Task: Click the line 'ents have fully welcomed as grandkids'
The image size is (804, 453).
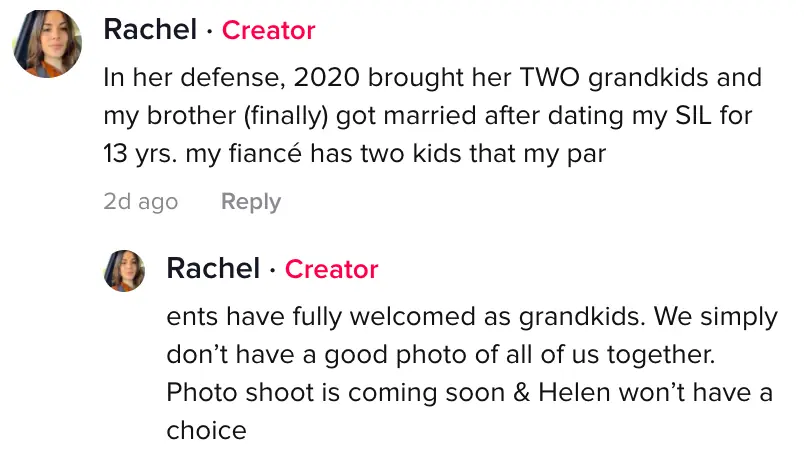Action: (471, 317)
